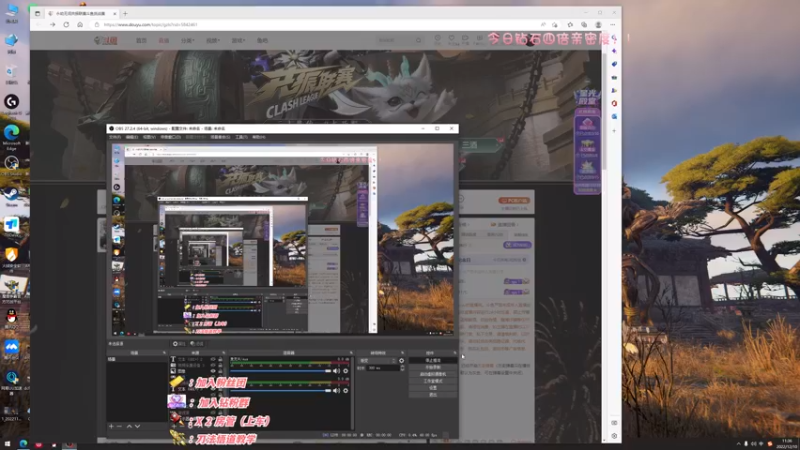Open the OBS 编辑 Edit menu
This screenshot has height=450, width=800.
pyautogui.click(x=132, y=137)
